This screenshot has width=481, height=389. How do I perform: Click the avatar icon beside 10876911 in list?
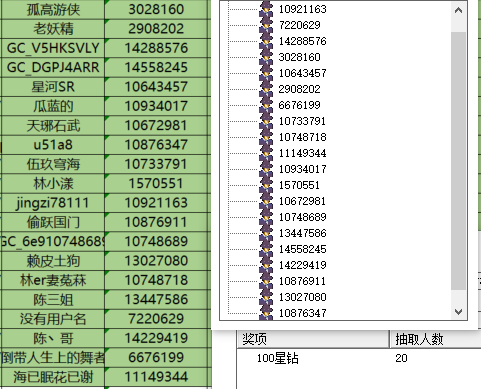coord(266,281)
